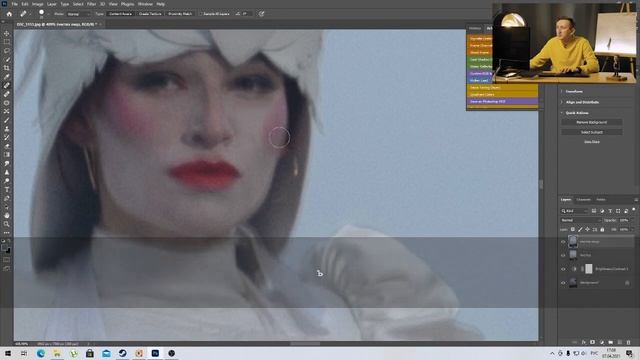Viewport: 640px width, 360px height.
Task: Toggle layer filtering on or off
Action: coord(633,209)
